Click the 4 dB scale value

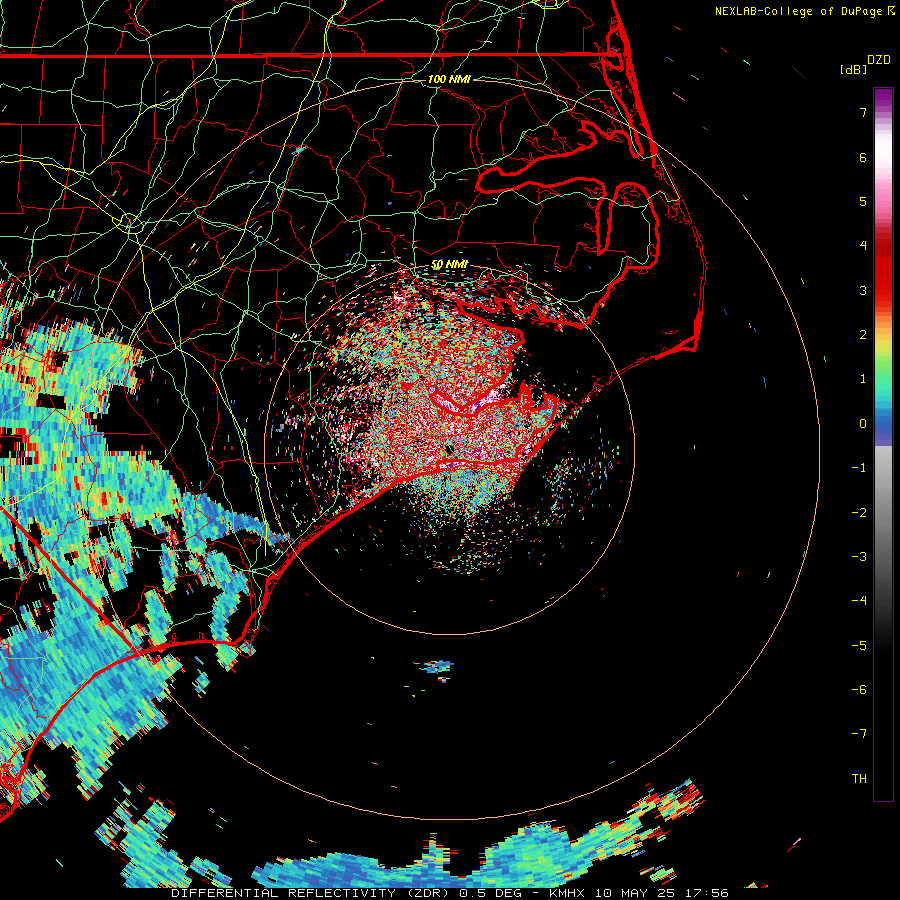click(x=863, y=246)
